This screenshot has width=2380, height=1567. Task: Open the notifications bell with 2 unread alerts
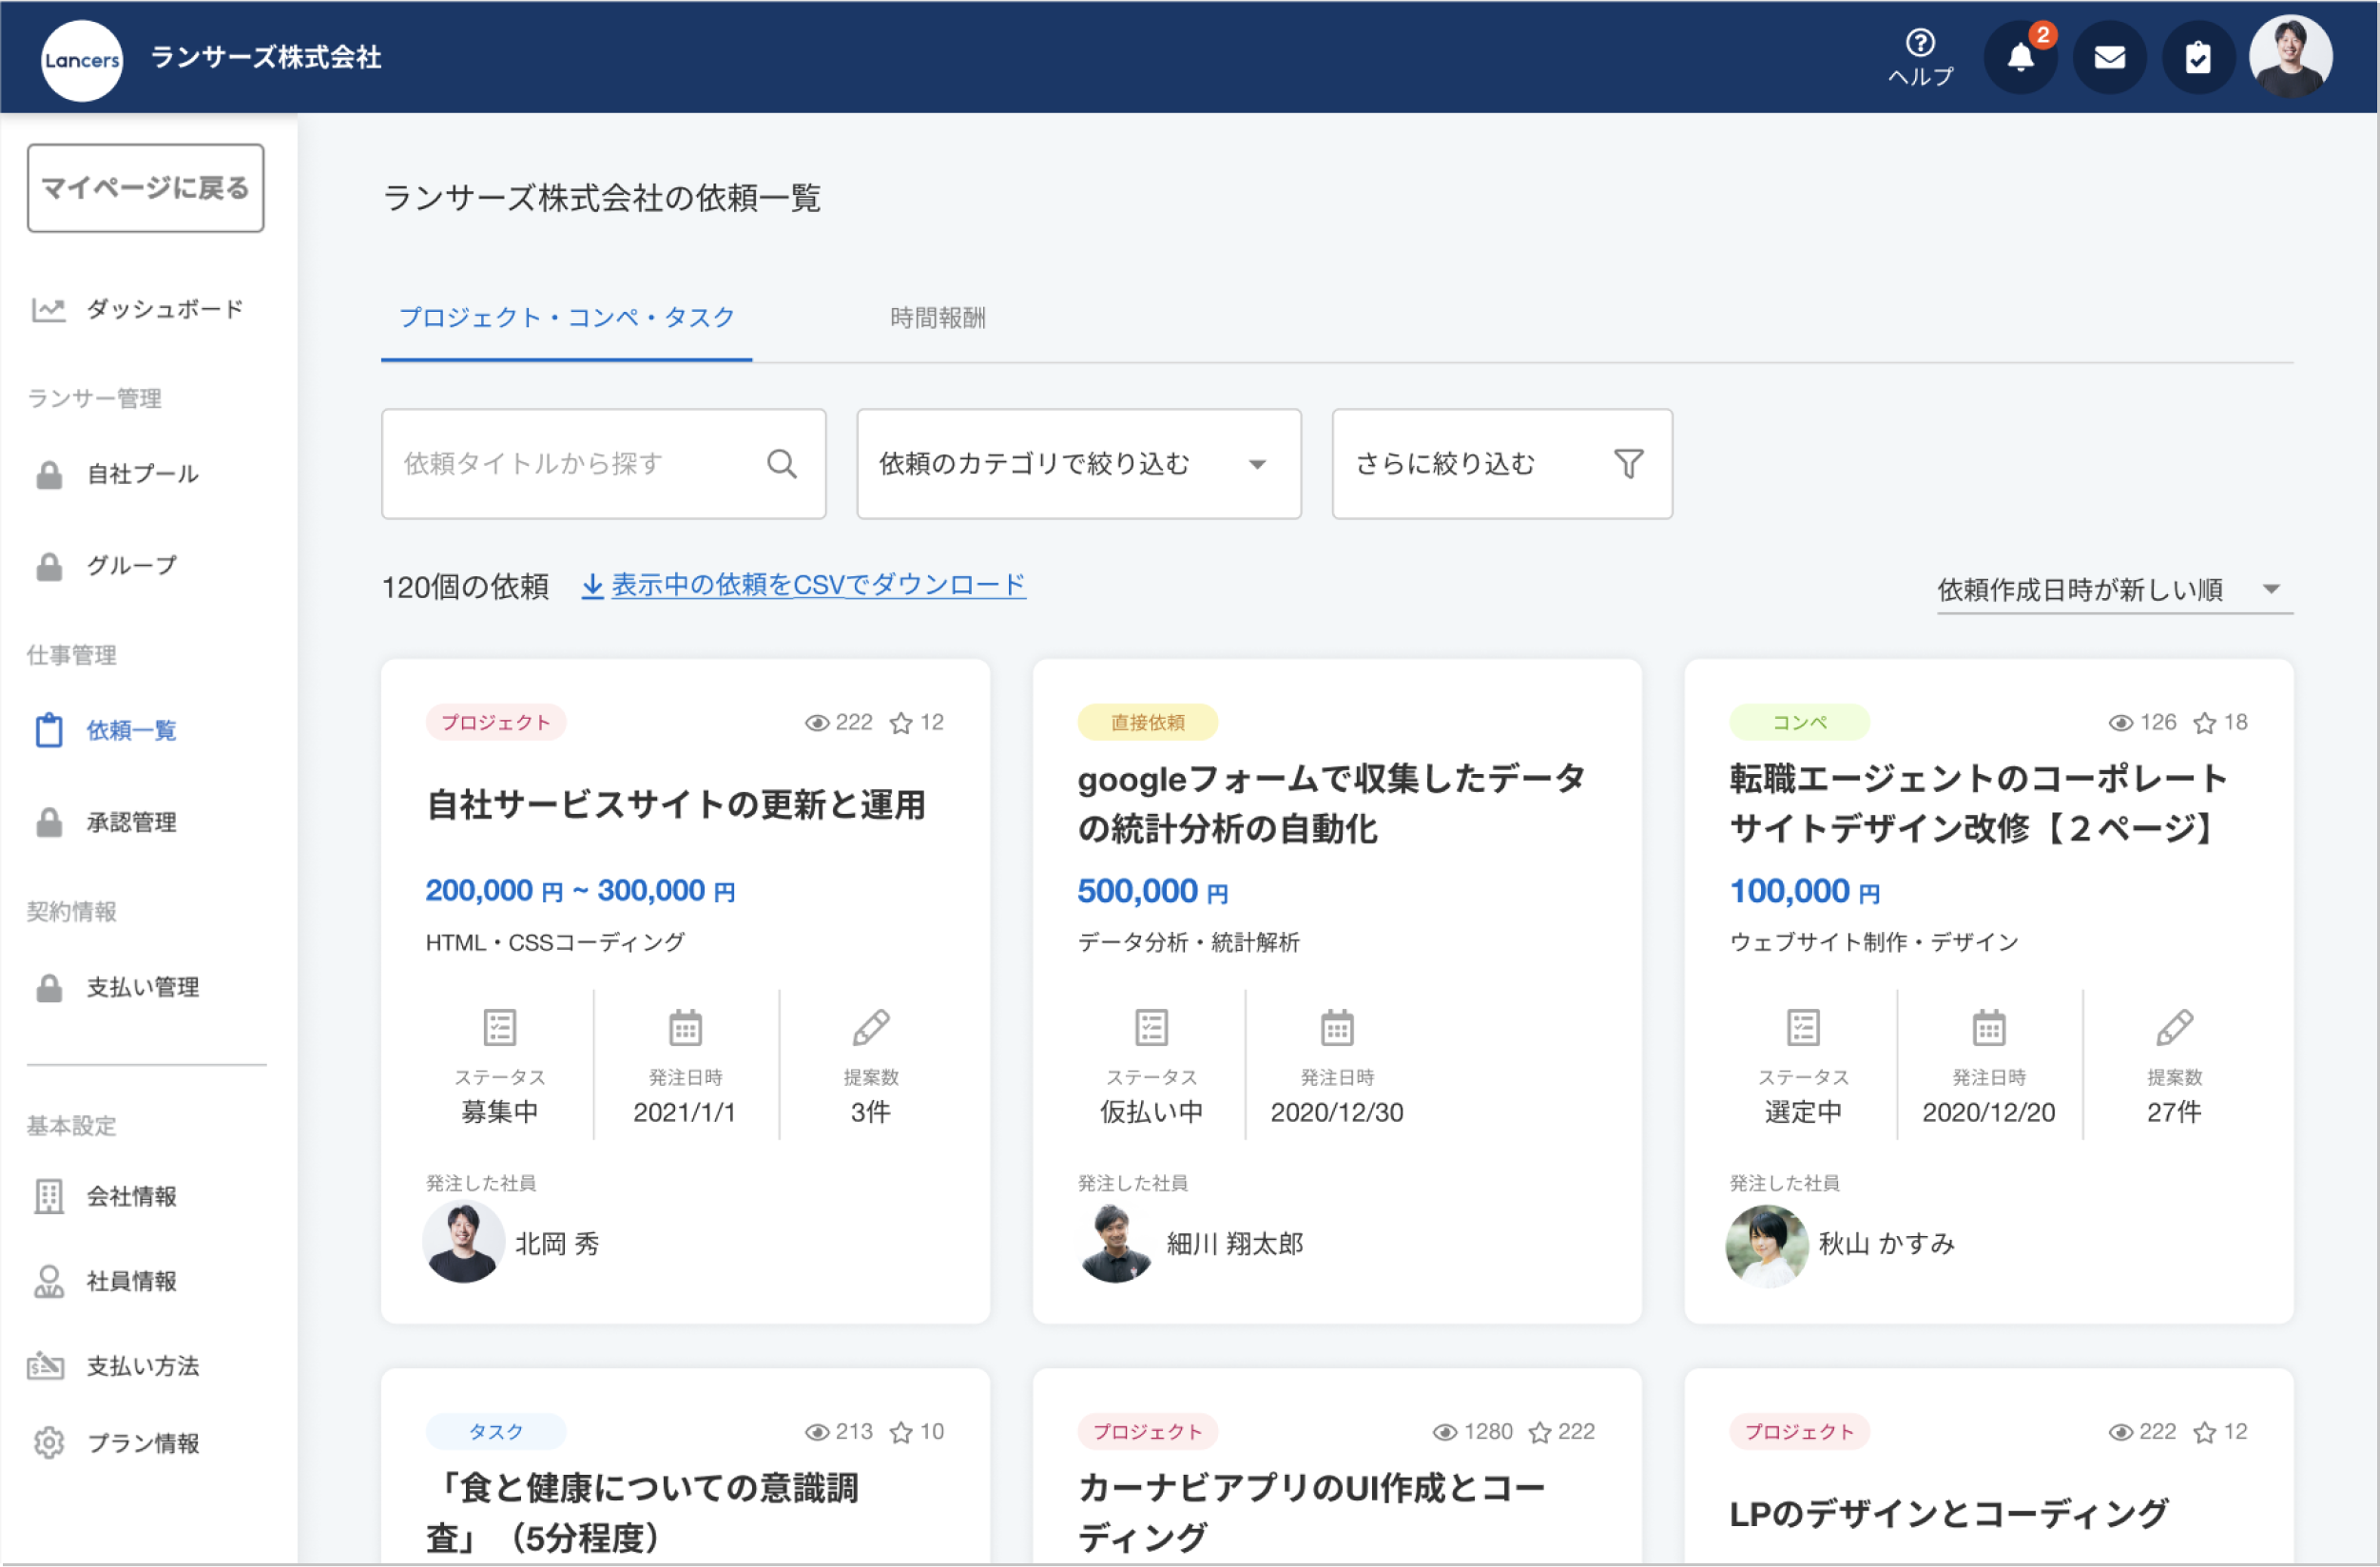pos(2020,57)
